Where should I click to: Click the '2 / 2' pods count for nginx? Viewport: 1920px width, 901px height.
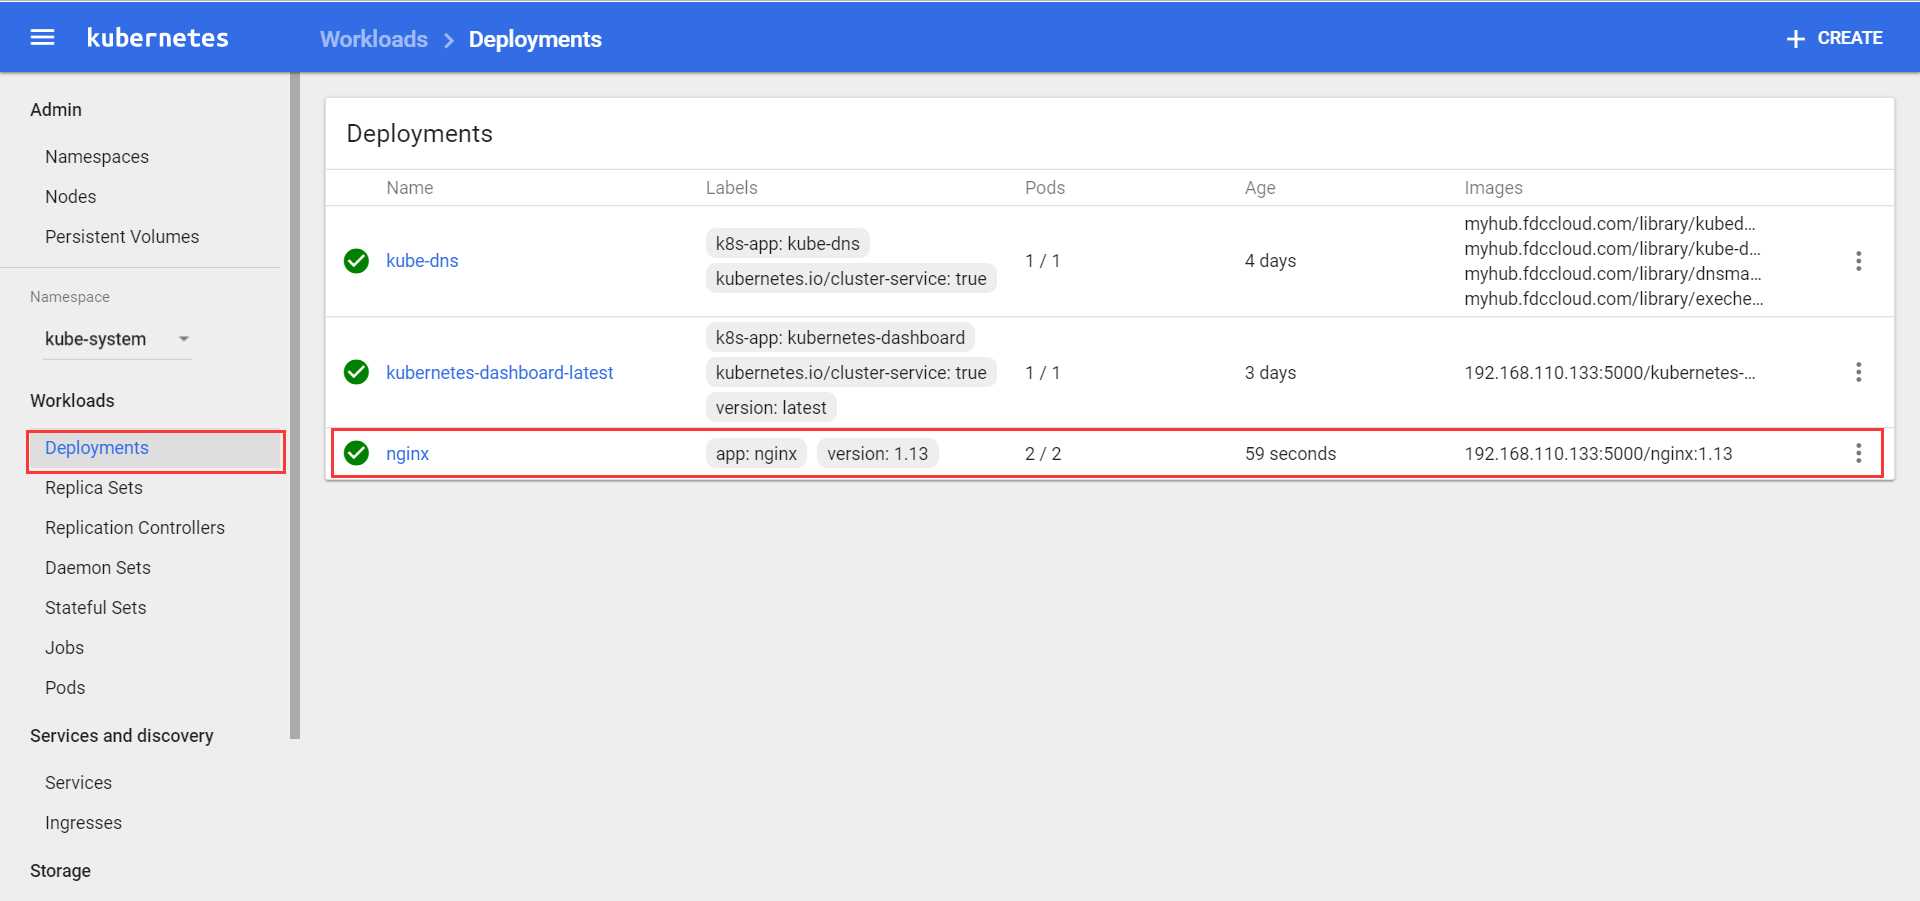coord(1043,454)
